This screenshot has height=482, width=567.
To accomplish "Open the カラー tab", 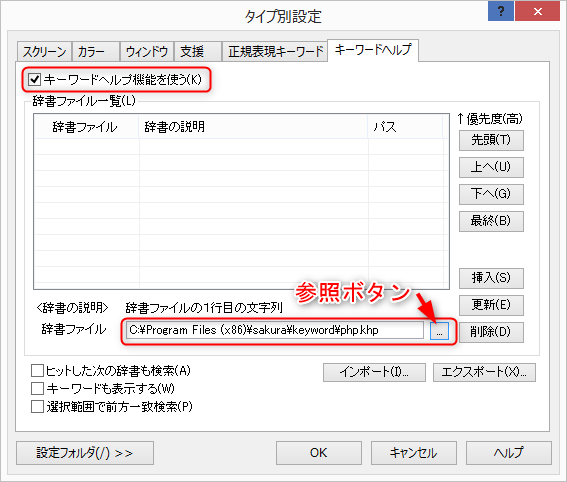I will point(96,52).
